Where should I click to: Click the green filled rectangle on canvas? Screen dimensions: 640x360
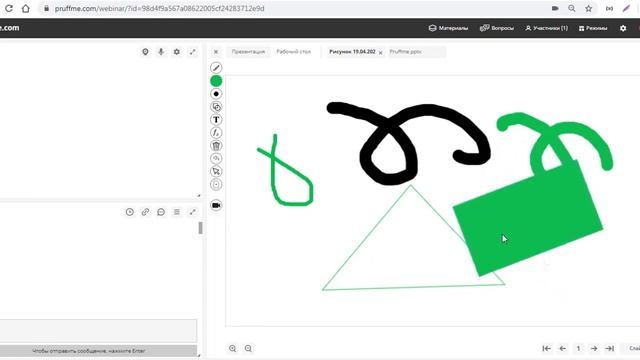point(528,218)
